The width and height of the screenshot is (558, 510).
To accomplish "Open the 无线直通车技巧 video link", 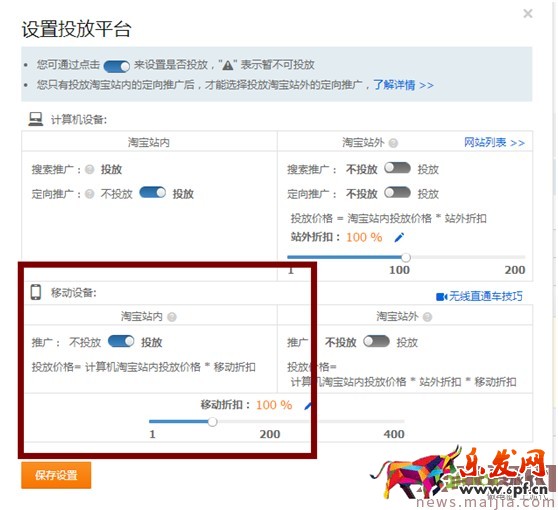I will coord(479,296).
